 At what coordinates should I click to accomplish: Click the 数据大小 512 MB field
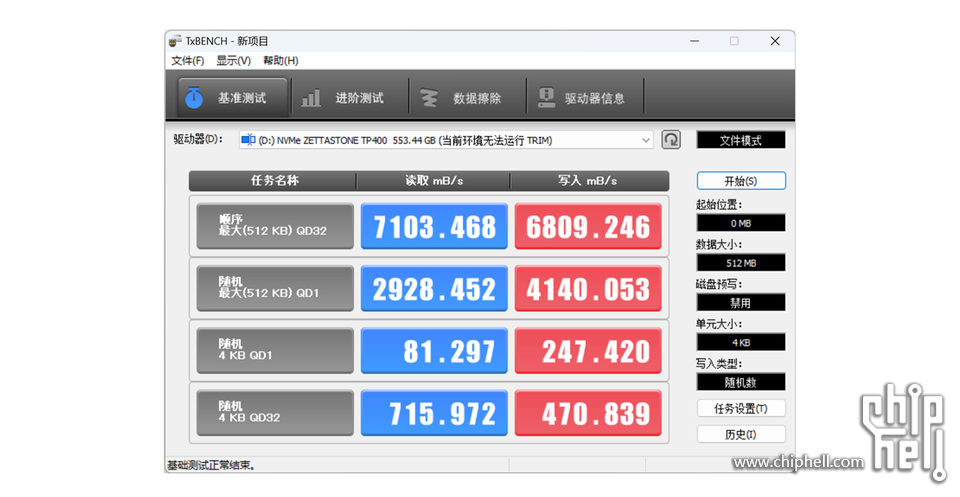740,262
